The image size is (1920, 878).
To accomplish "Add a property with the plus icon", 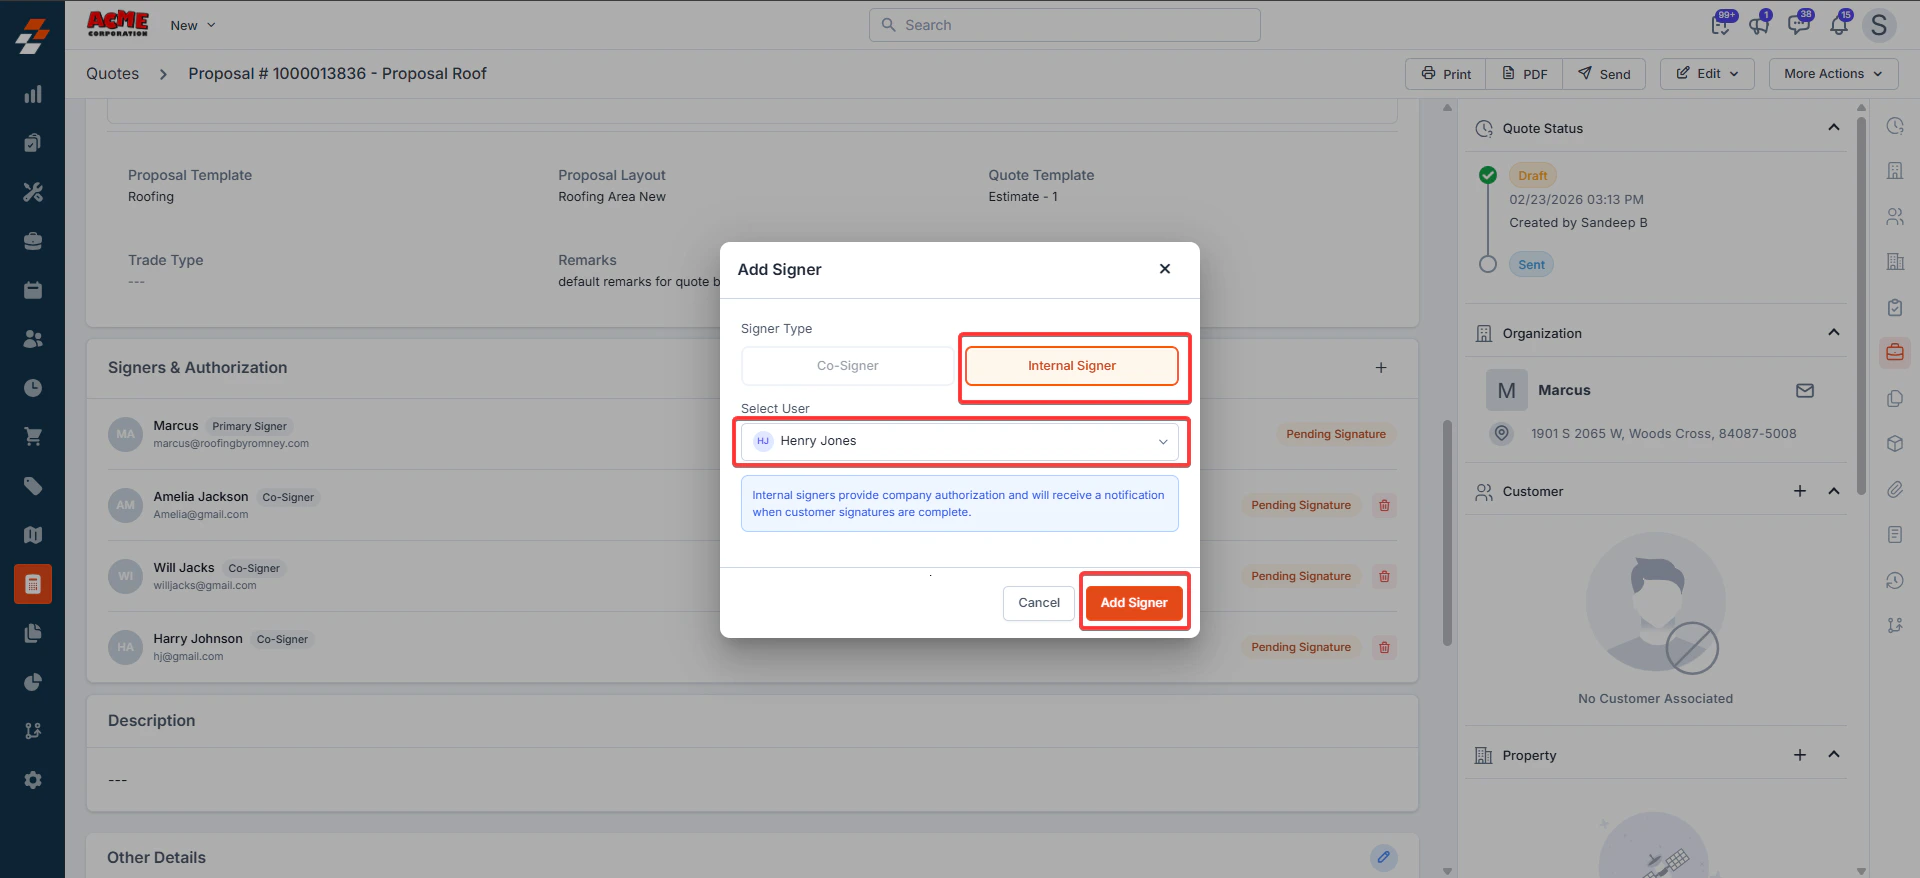I will [x=1799, y=755].
